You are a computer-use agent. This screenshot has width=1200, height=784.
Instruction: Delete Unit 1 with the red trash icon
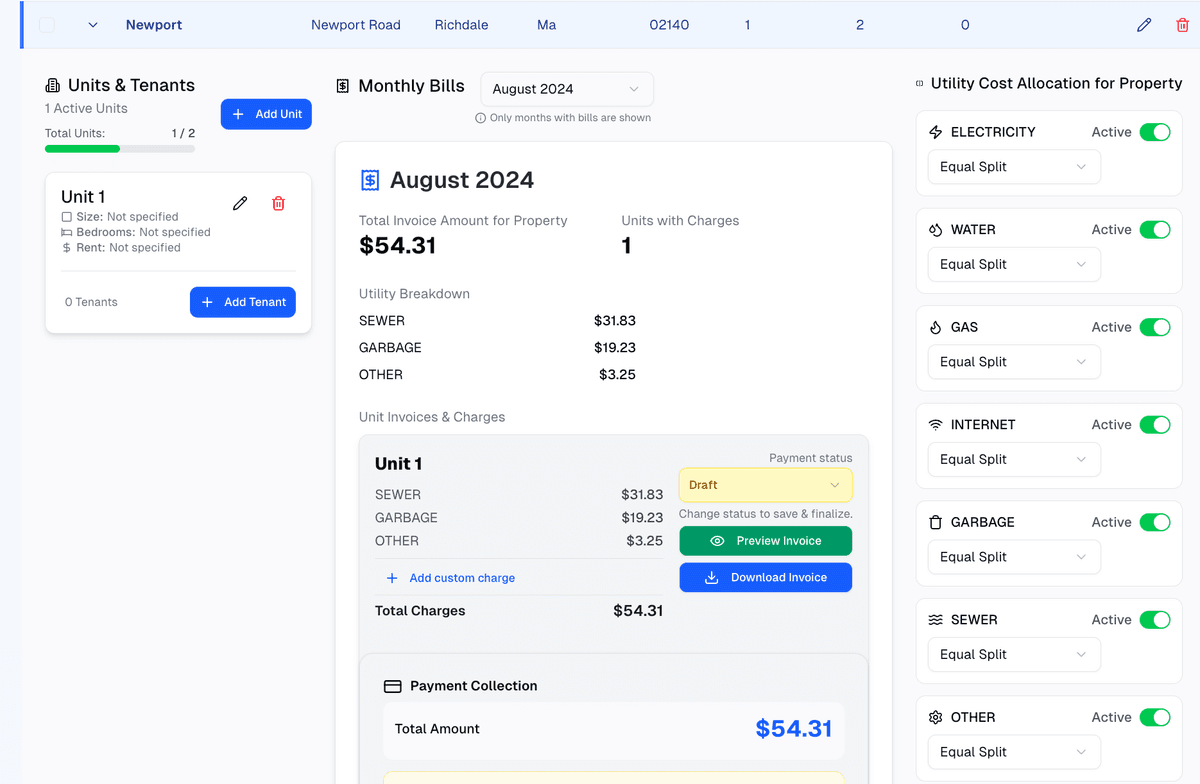click(279, 203)
